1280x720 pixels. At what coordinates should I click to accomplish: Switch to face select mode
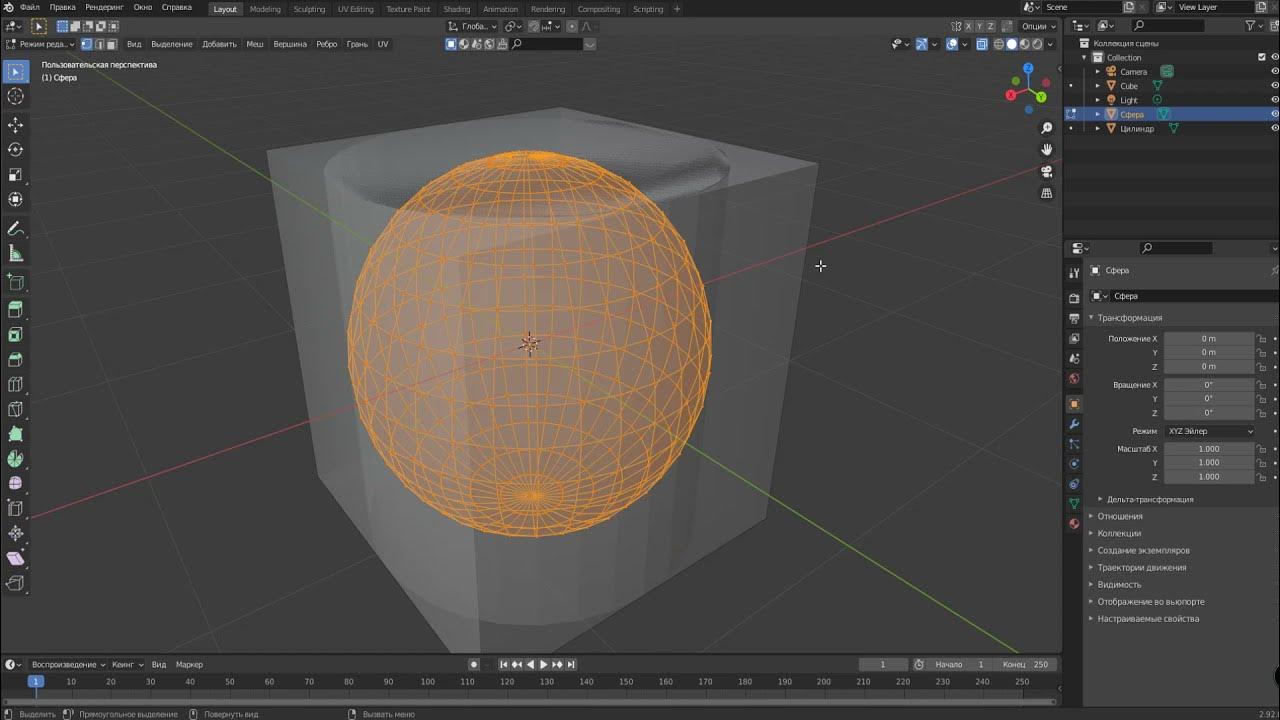111,44
